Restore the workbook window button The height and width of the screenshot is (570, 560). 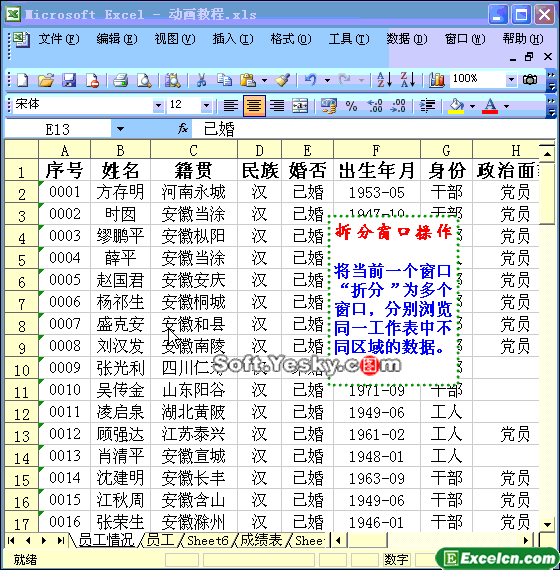[529, 56]
